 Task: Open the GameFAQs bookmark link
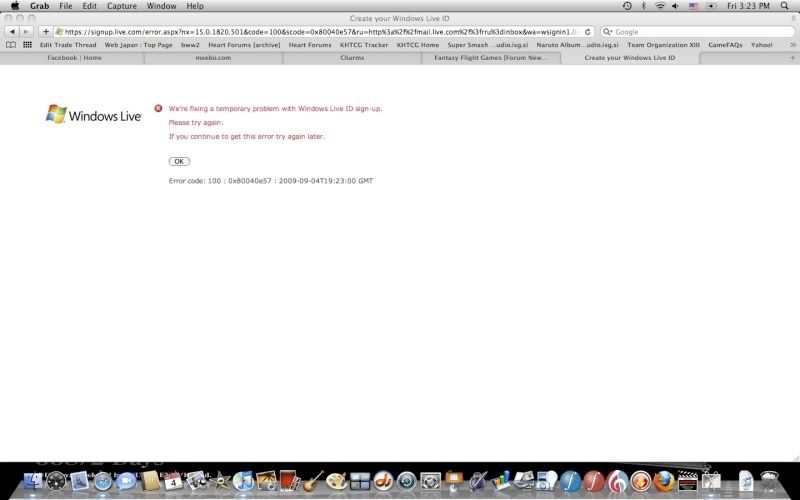coord(725,45)
